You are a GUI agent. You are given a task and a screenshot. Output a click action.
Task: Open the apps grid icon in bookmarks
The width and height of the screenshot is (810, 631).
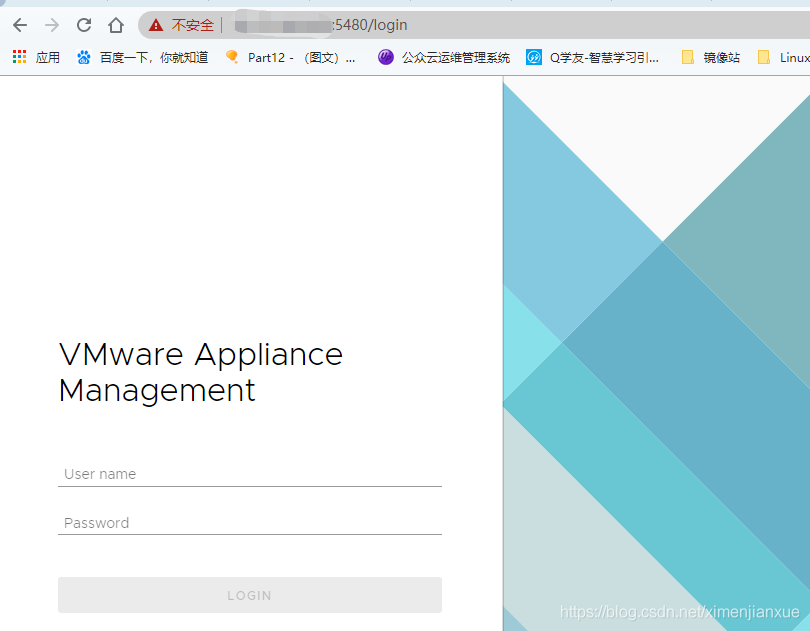tap(20, 57)
